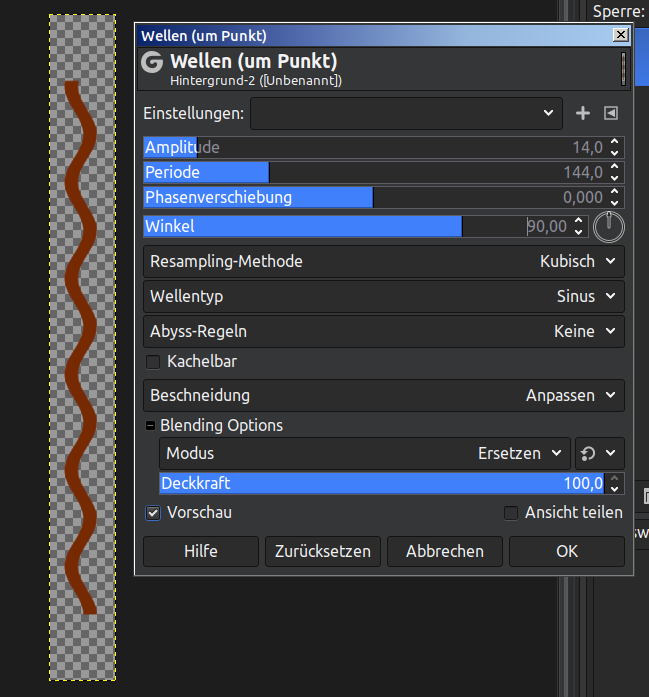Image resolution: width=649 pixels, height=697 pixels.
Task: Click the Zurücksetzen button
Action: click(x=323, y=551)
